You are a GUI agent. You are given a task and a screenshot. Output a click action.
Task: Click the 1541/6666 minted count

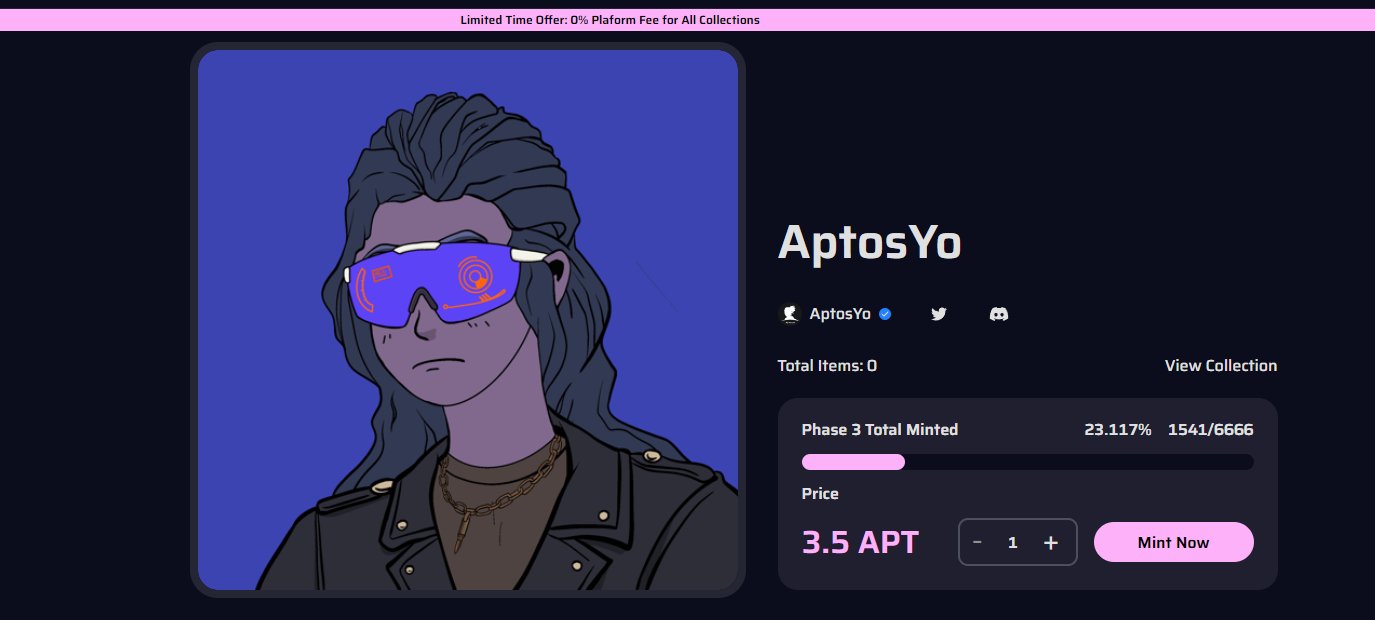(1210, 430)
